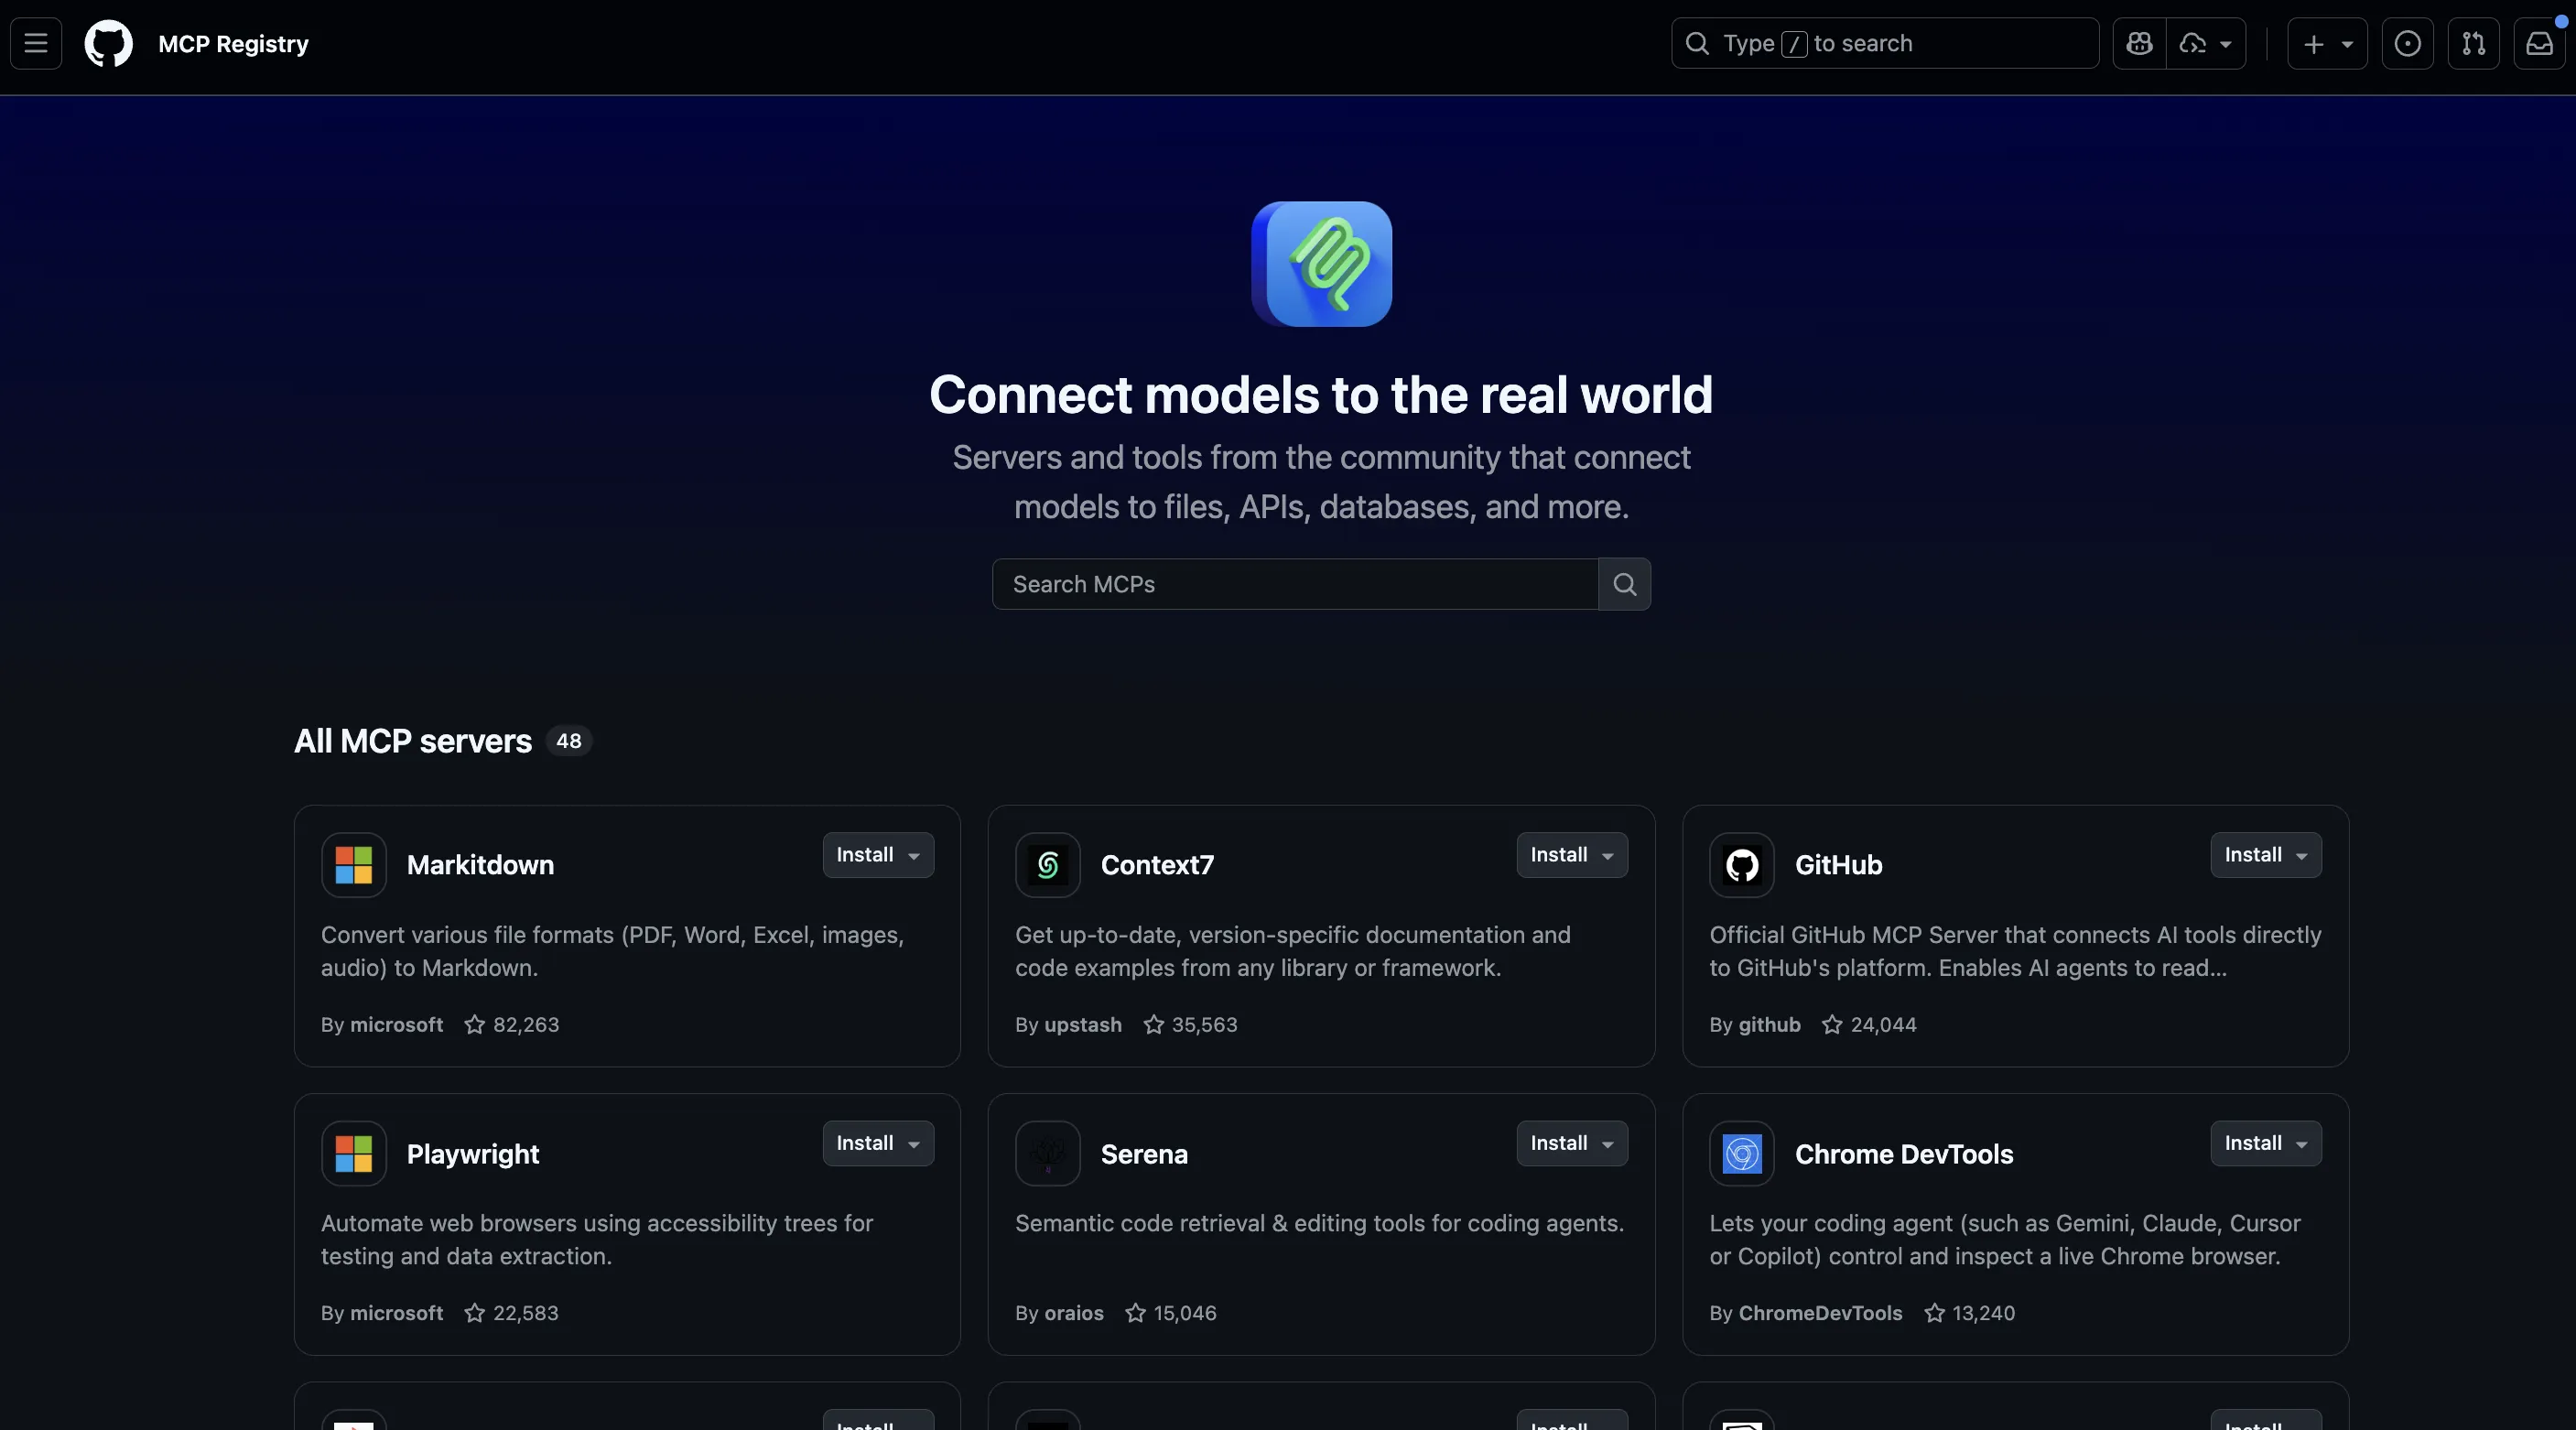Click the issues icon near the top right

[2408, 43]
